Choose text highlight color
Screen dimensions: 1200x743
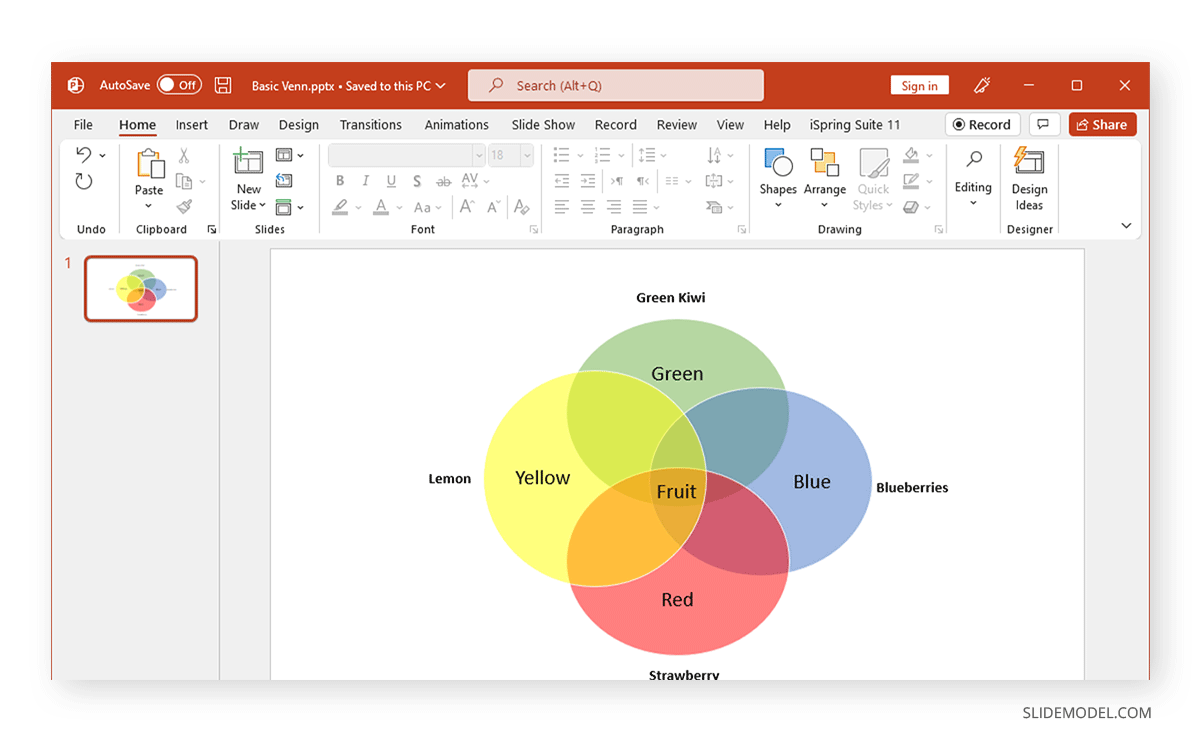tap(340, 207)
